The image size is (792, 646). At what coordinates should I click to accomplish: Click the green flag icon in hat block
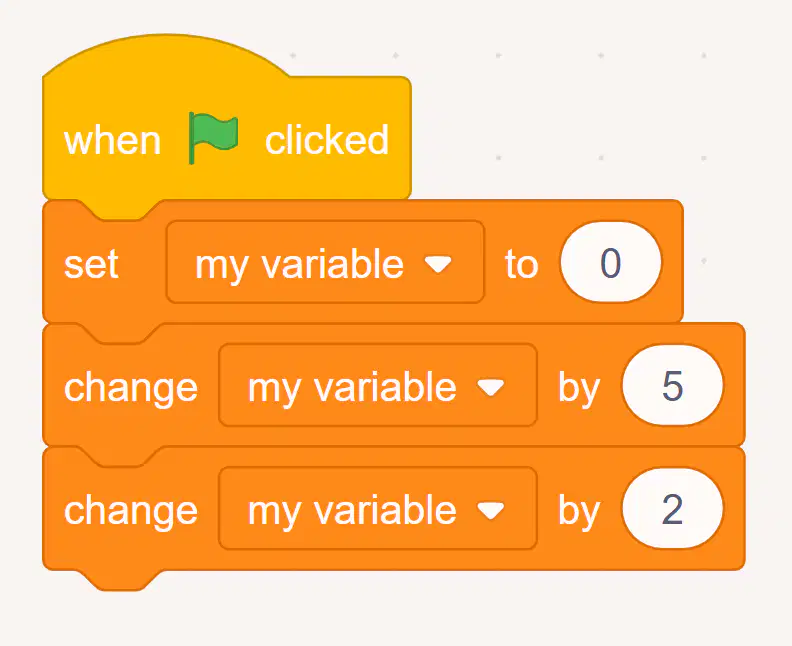(x=213, y=138)
